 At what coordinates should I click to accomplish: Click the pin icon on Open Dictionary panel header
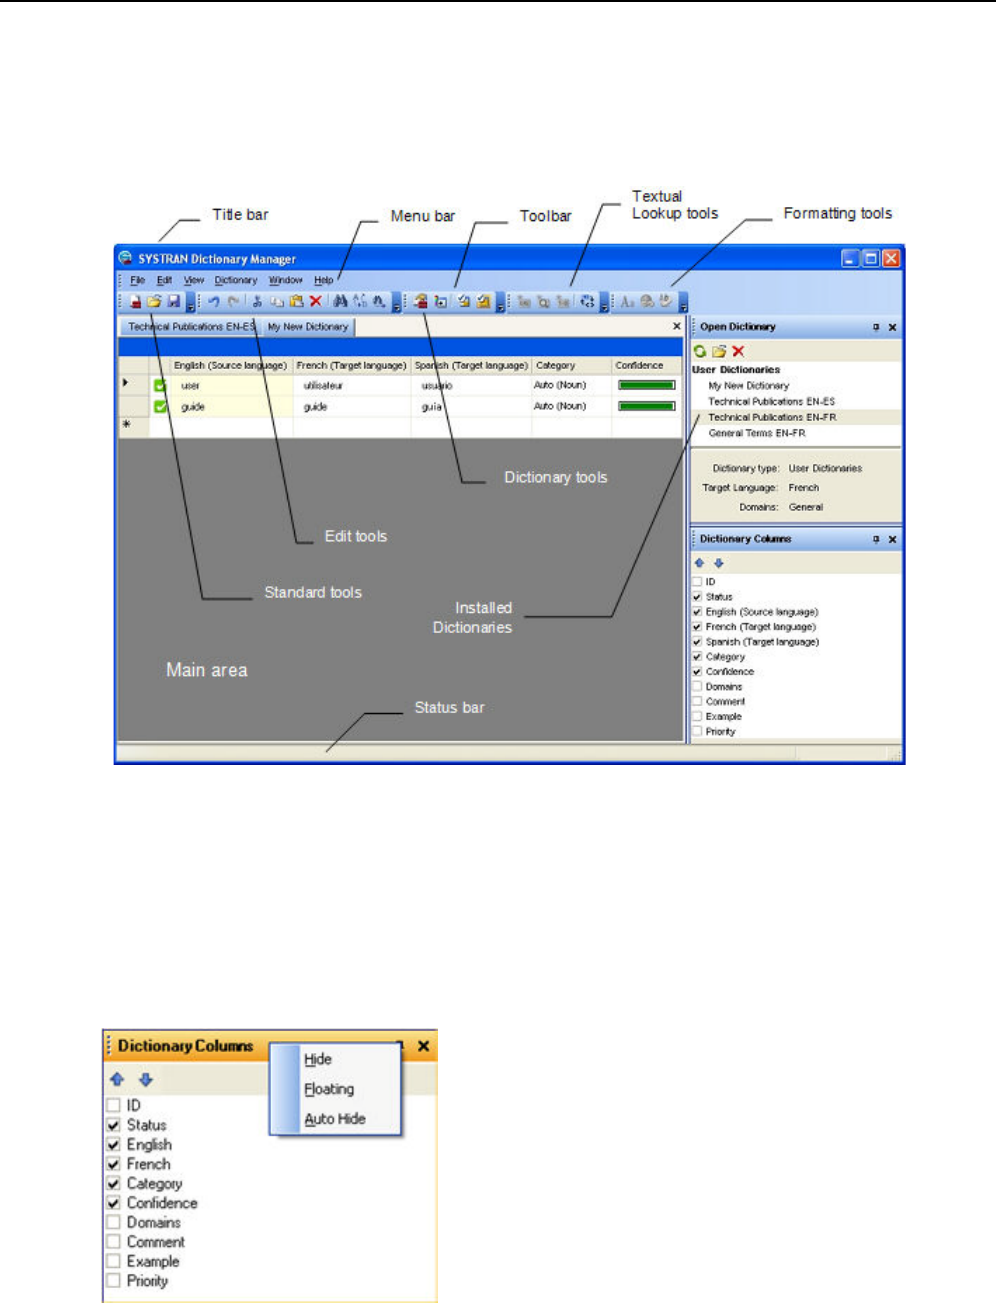[x=876, y=327]
